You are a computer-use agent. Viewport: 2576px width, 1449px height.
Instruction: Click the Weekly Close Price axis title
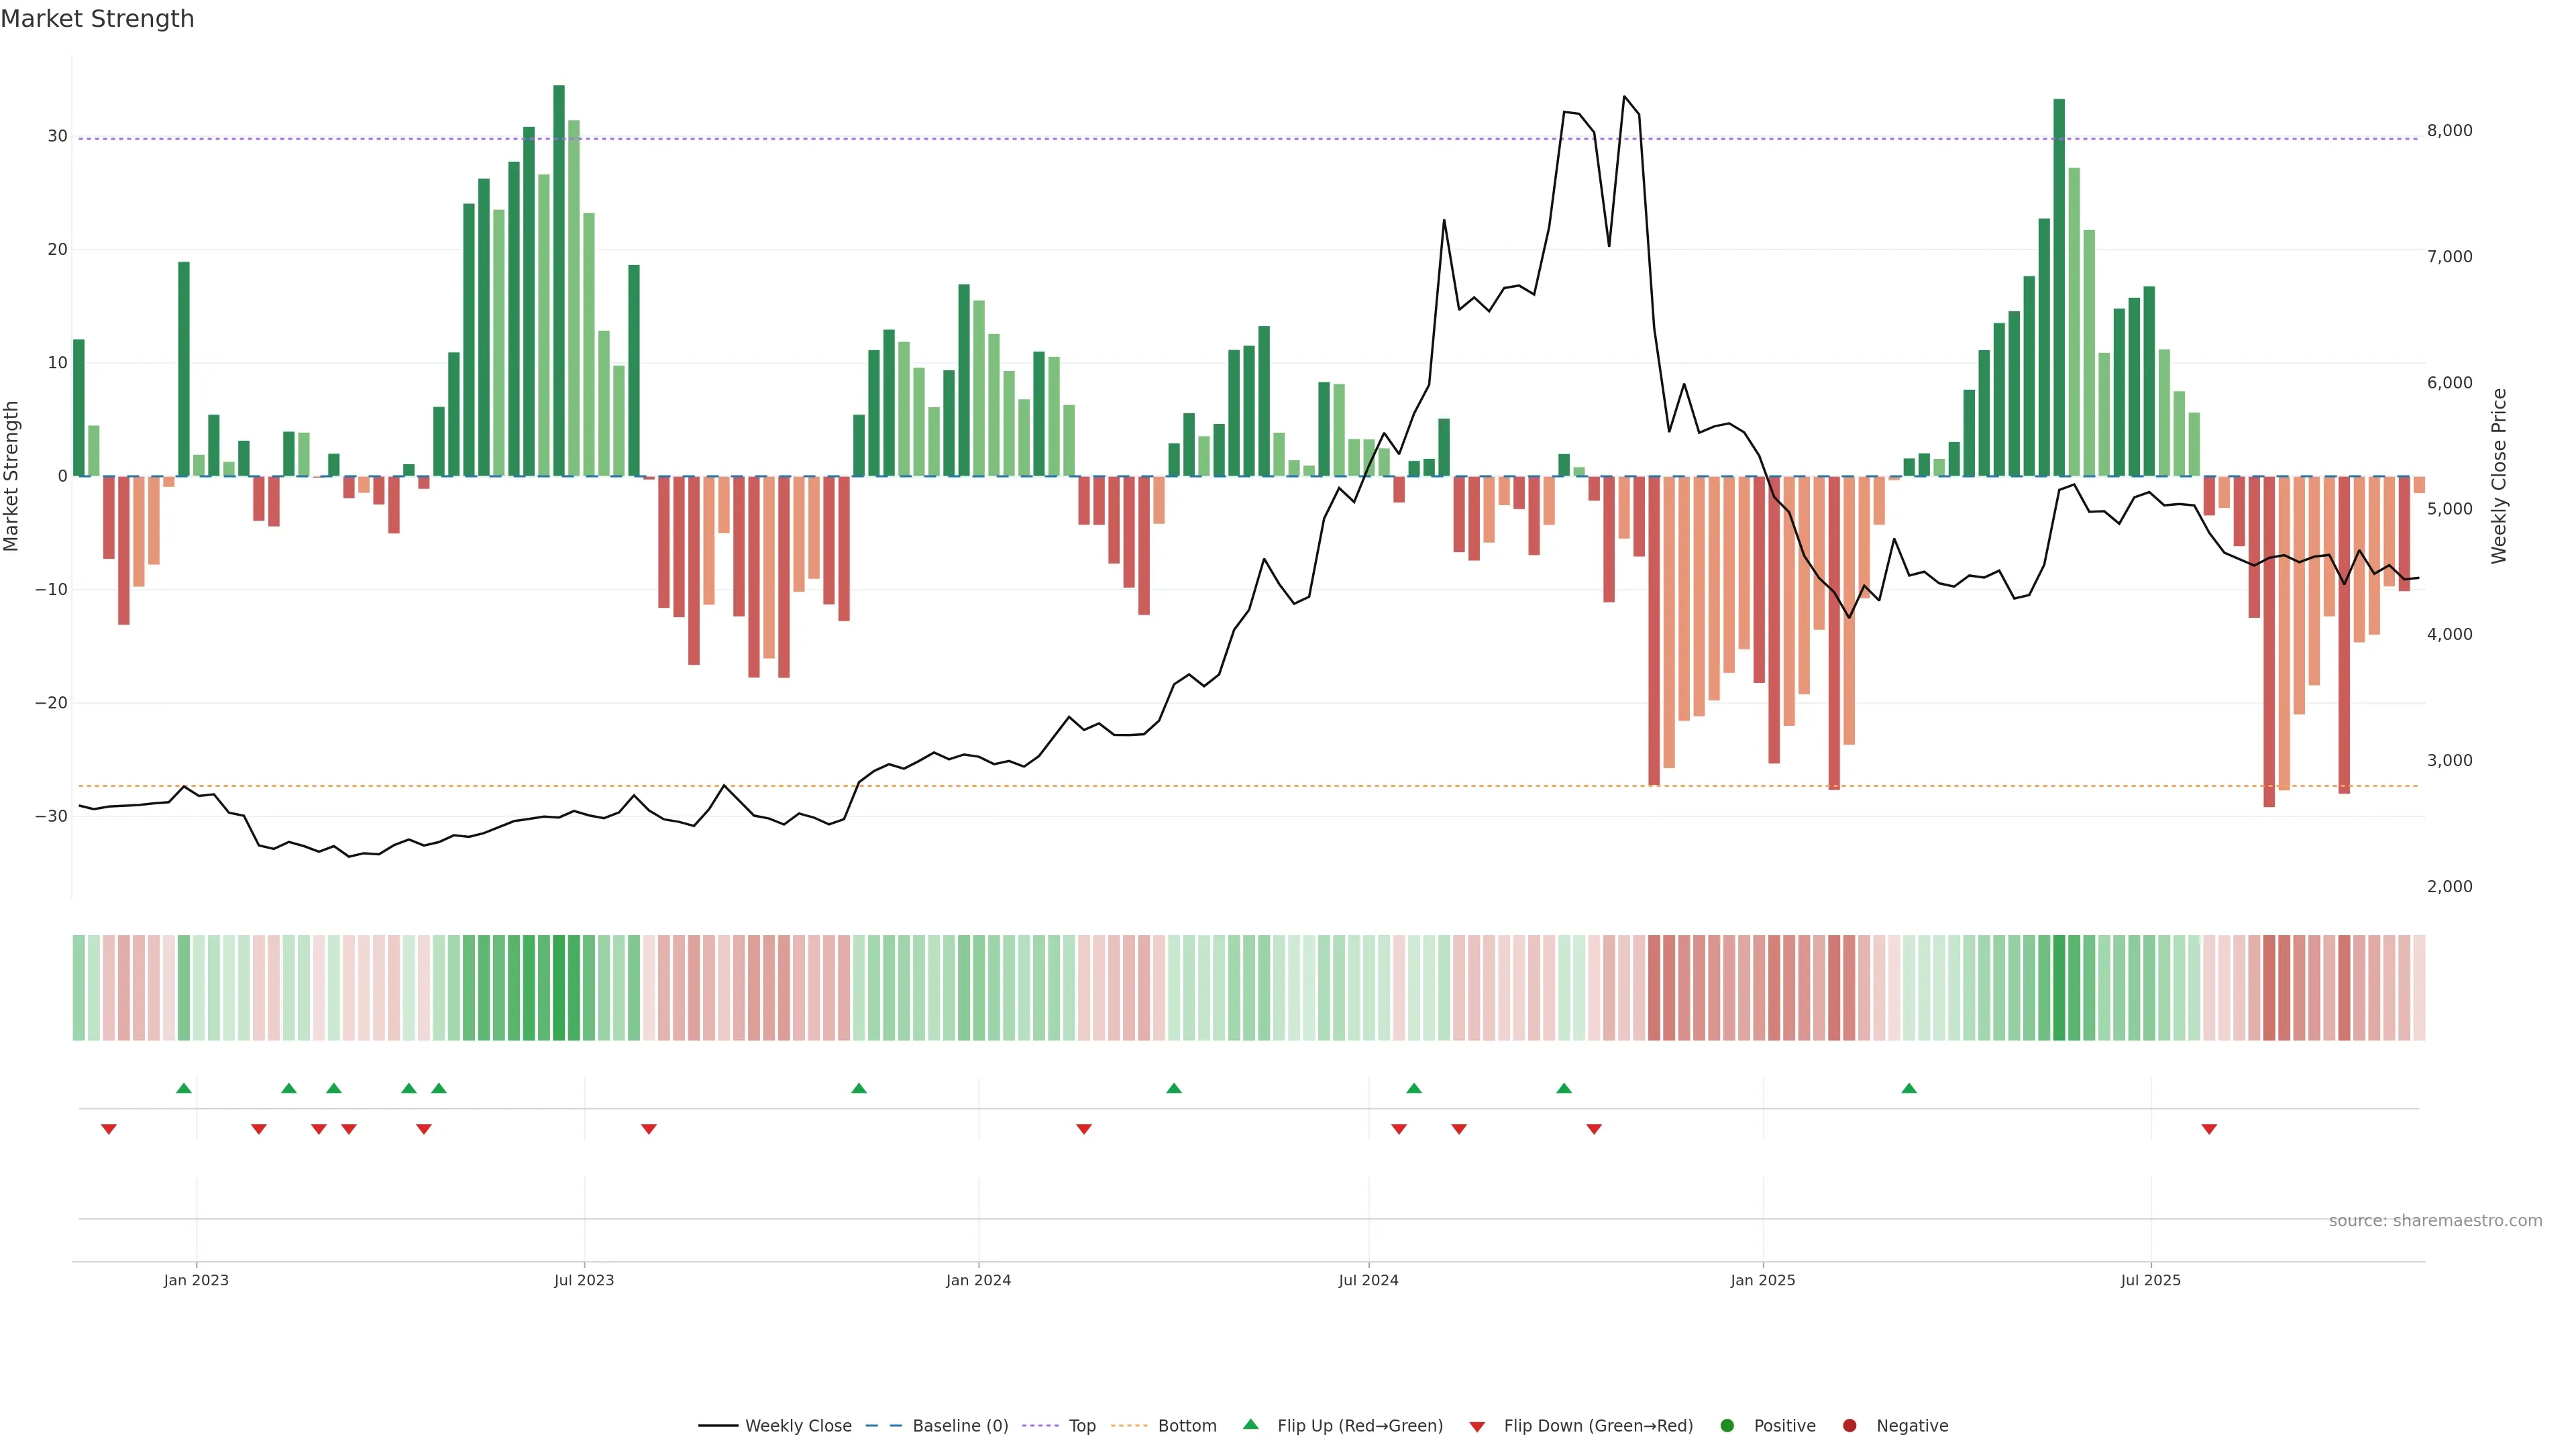click(x=2499, y=476)
